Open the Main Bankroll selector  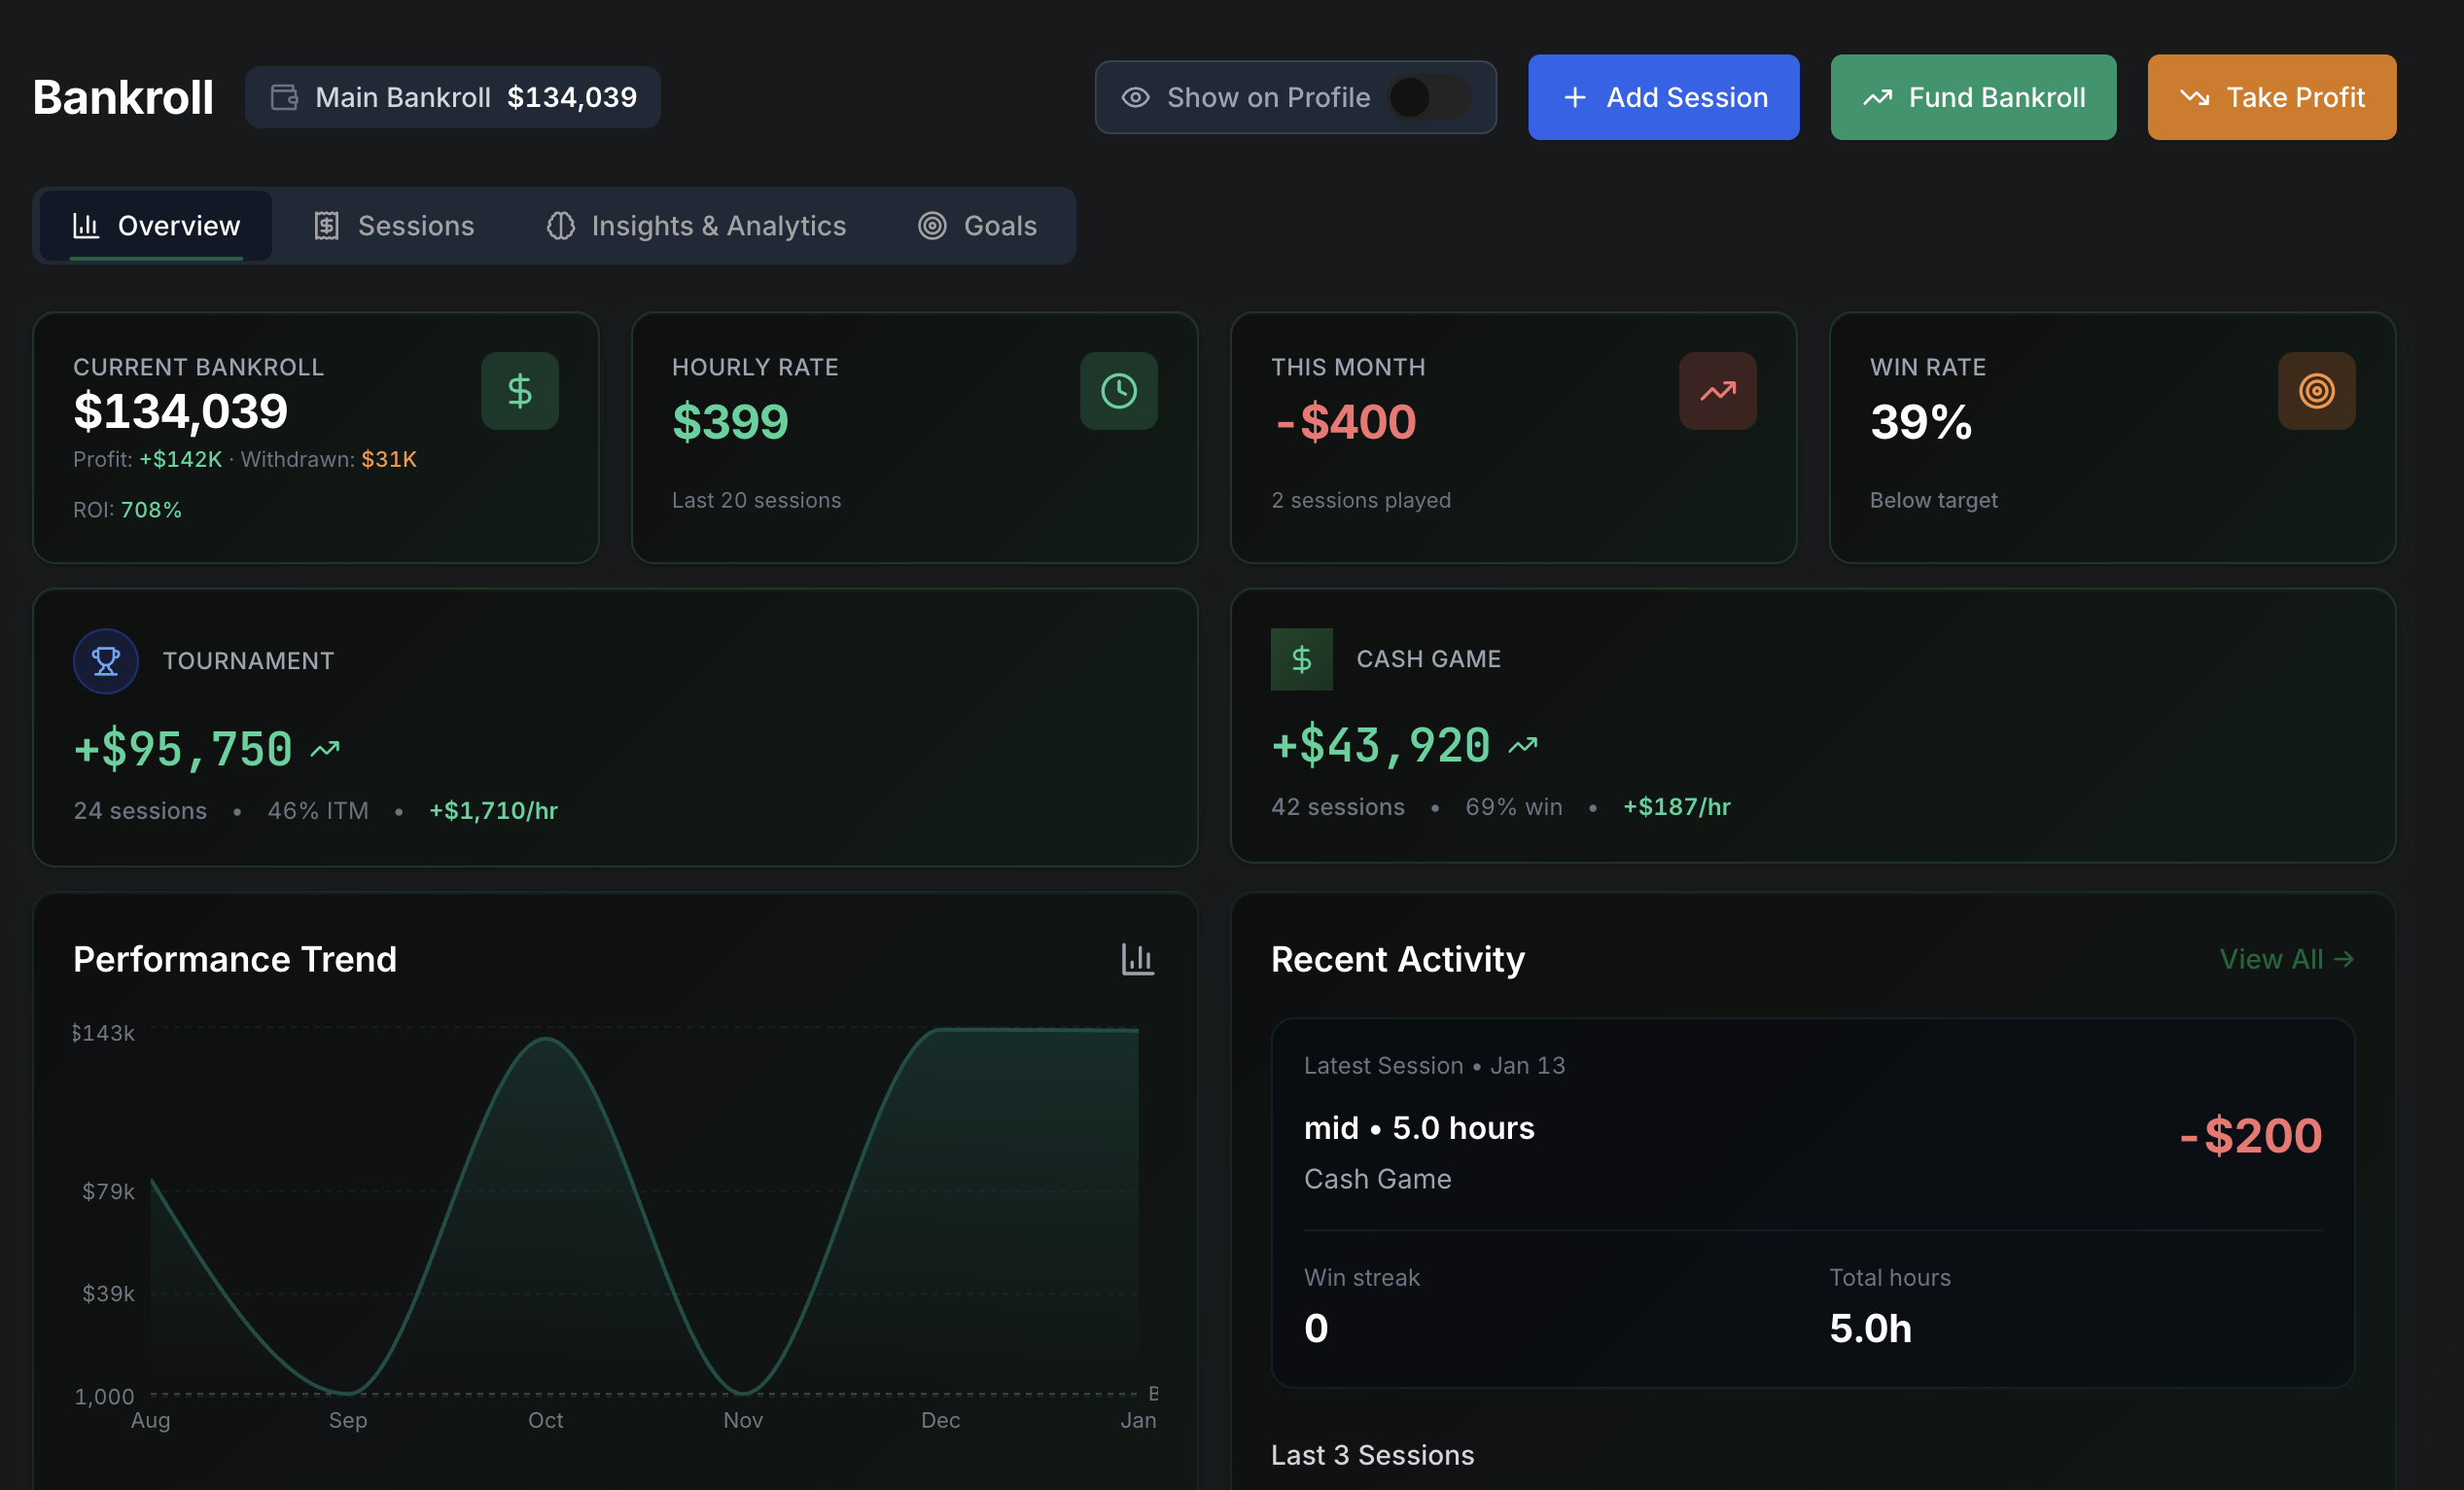(x=453, y=97)
